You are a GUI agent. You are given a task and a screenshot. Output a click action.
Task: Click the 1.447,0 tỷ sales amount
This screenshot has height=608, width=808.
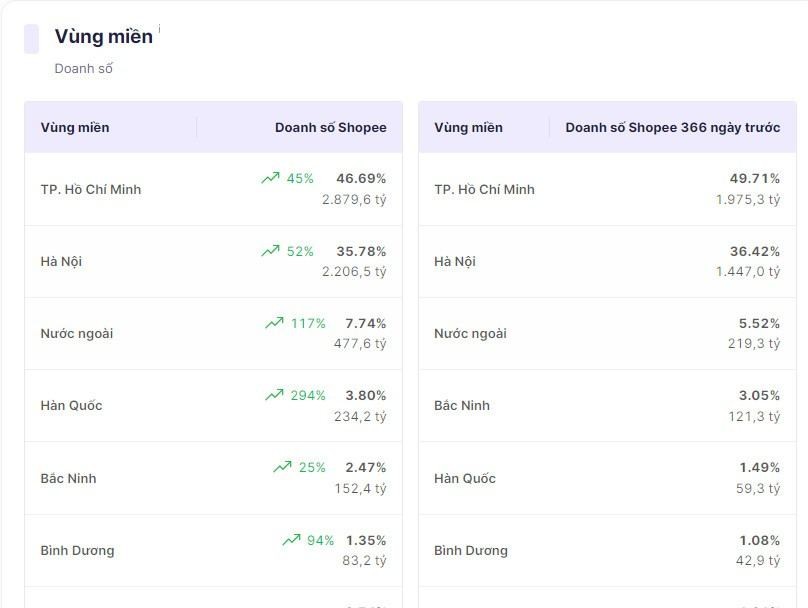[x=748, y=272]
